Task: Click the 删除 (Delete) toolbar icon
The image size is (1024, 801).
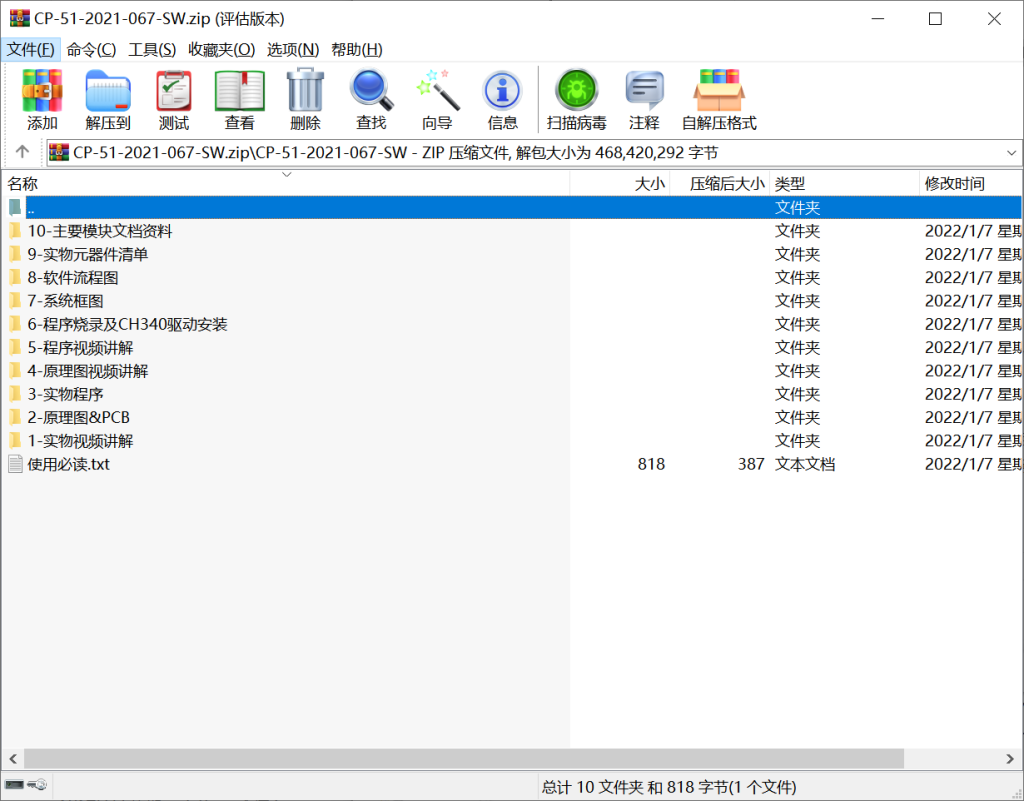Action: 304,99
